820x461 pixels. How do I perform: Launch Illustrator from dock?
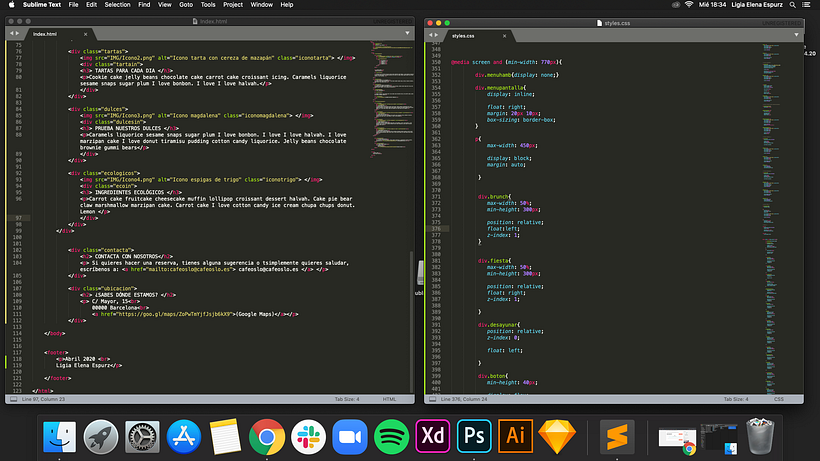pos(516,436)
